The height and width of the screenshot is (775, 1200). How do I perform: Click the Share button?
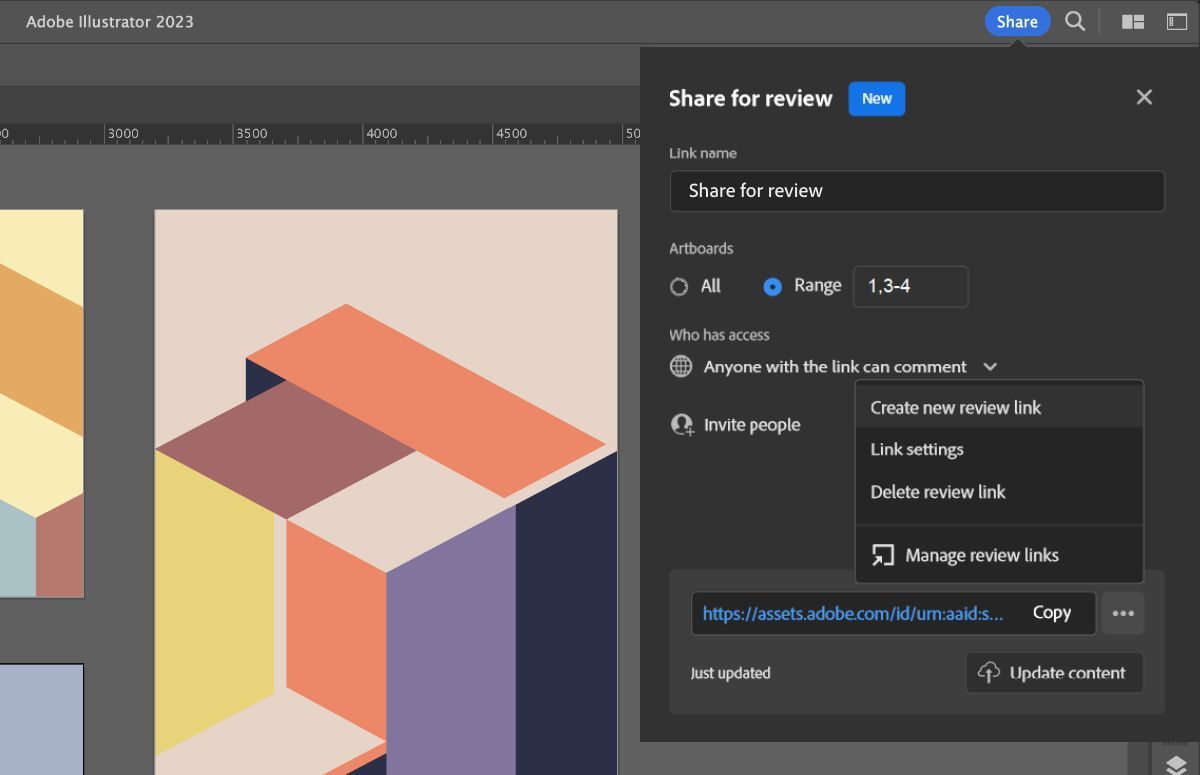click(x=1017, y=21)
